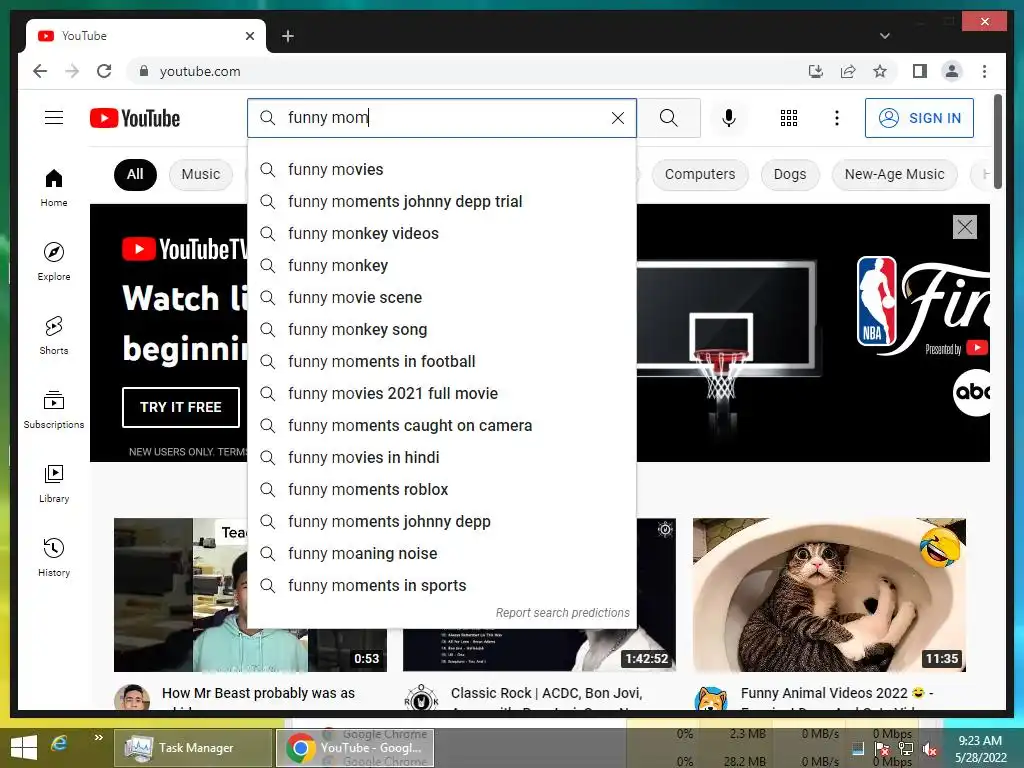
Task: Clear the search box with the X icon
Action: pos(617,118)
